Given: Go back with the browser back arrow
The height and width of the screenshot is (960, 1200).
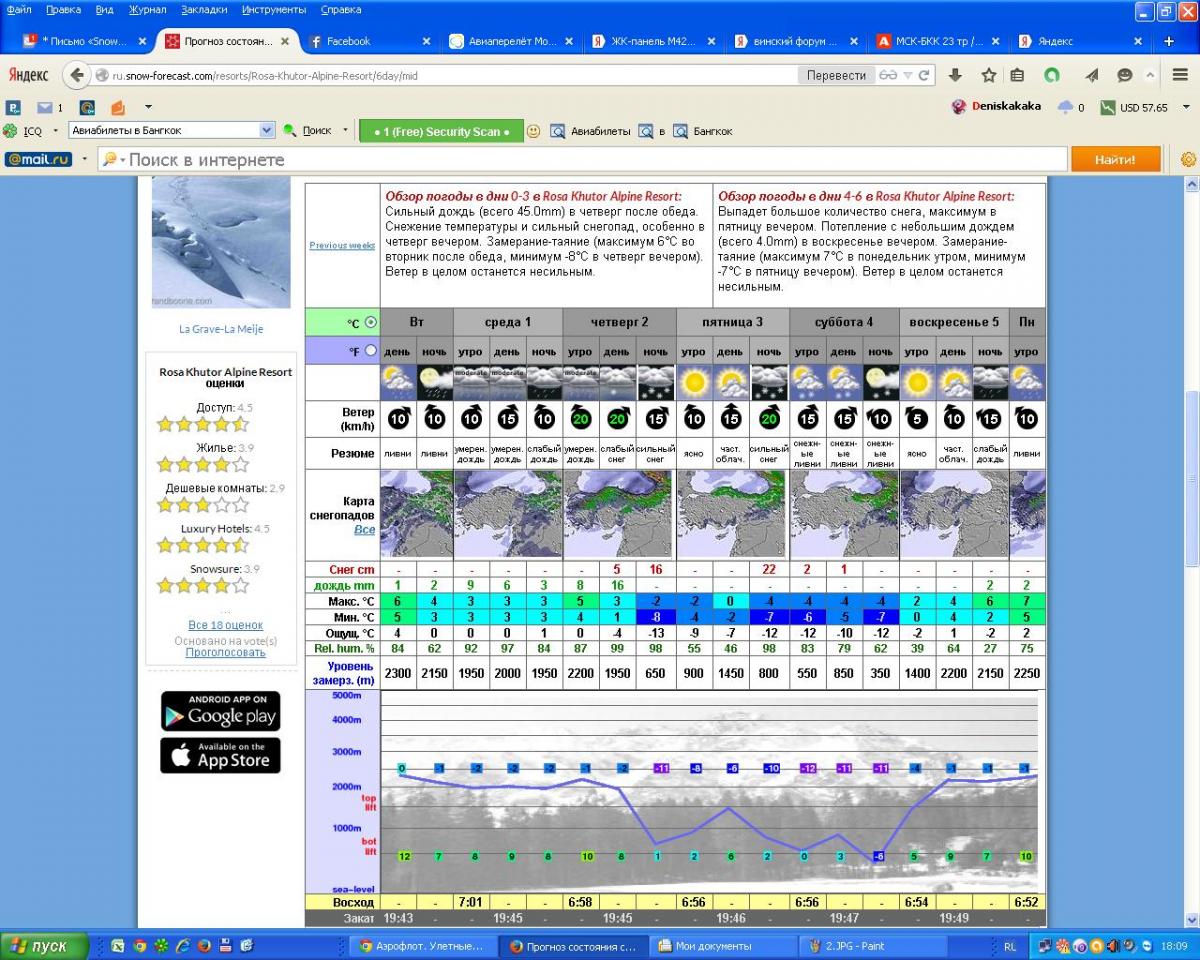Looking at the screenshot, I should 77,76.
